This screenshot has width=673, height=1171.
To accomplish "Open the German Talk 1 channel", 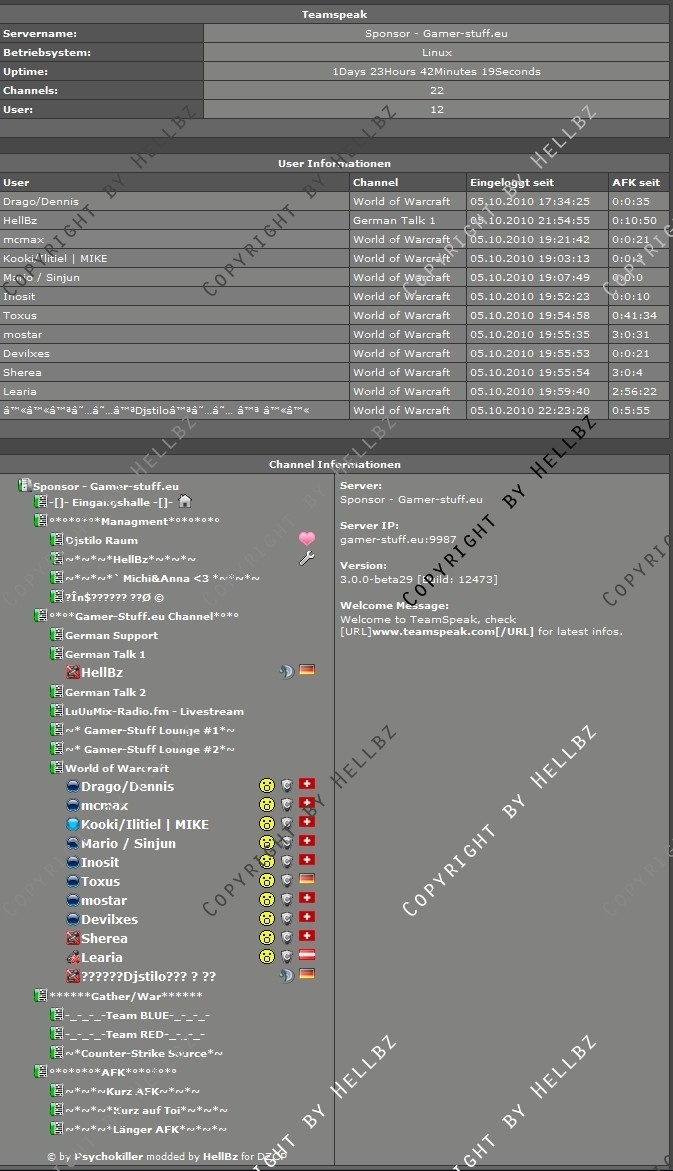I will click(105, 654).
